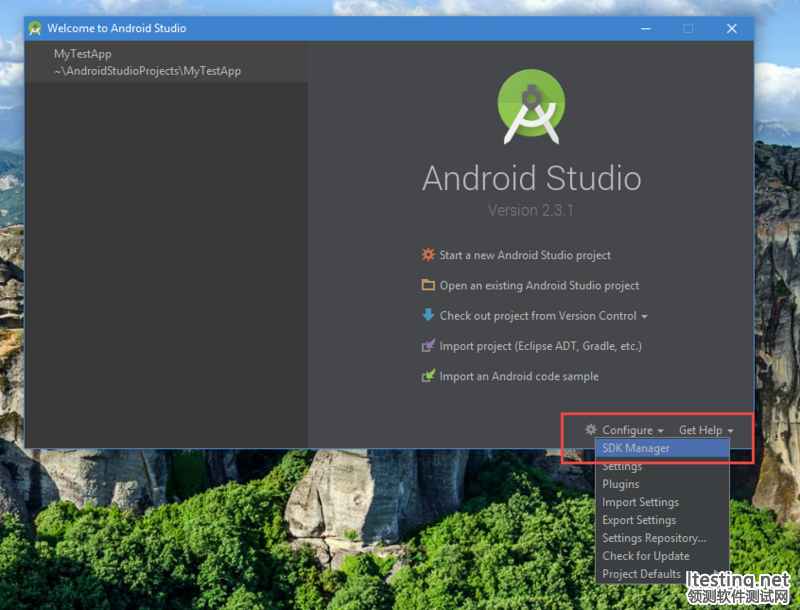Click the blue download arrow Version Control icon
Image resolution: width=800 pixels, height=610 pixels.
point(428,315)
